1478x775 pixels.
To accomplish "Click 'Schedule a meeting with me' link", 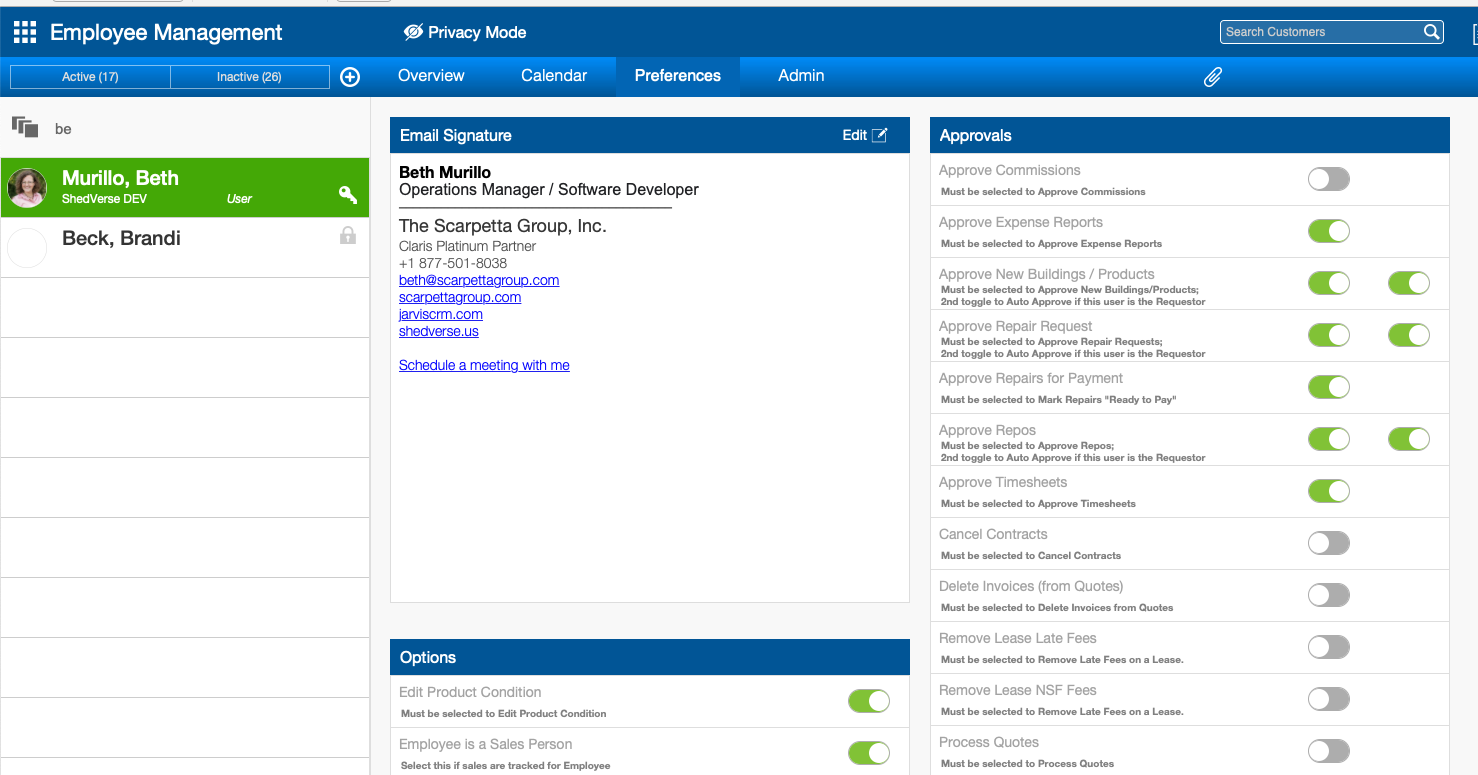I will pos(484,365).
